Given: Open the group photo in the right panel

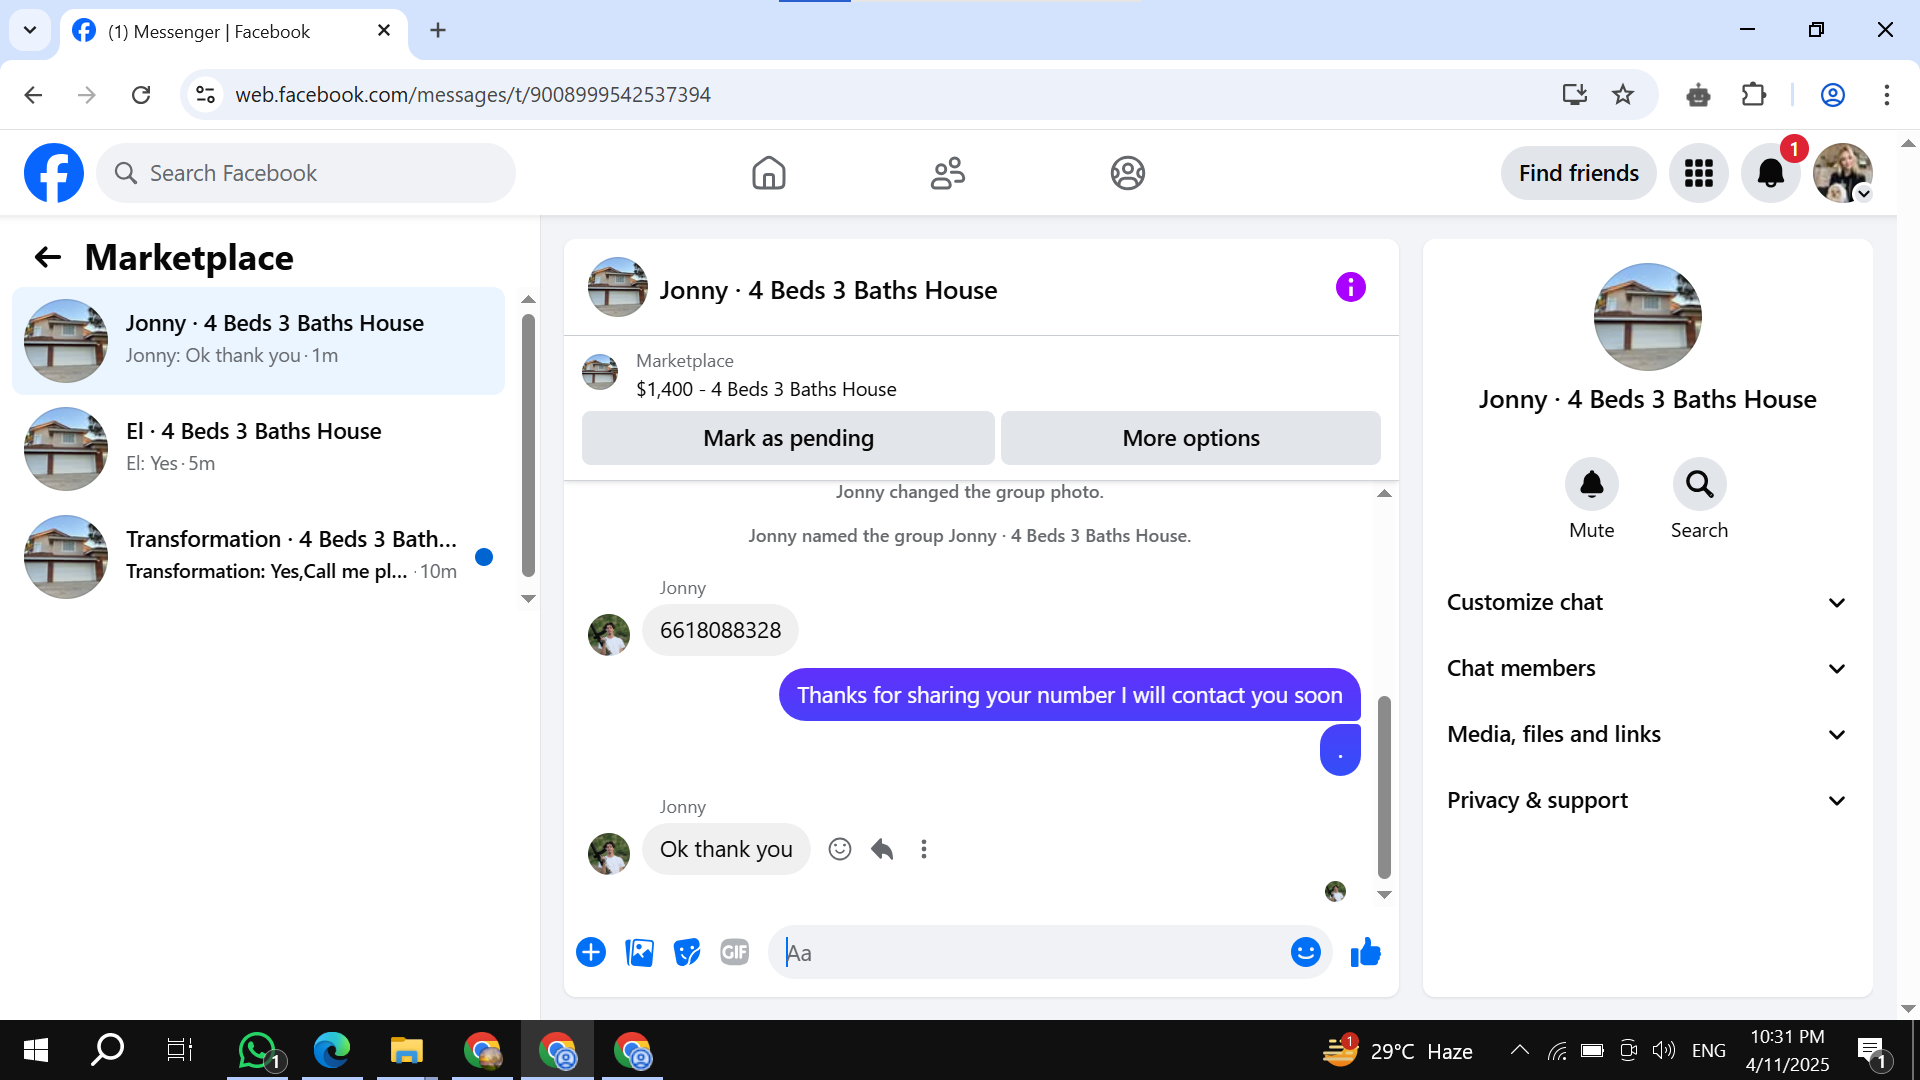Looking at the screenshot, I should point(1647,317).
